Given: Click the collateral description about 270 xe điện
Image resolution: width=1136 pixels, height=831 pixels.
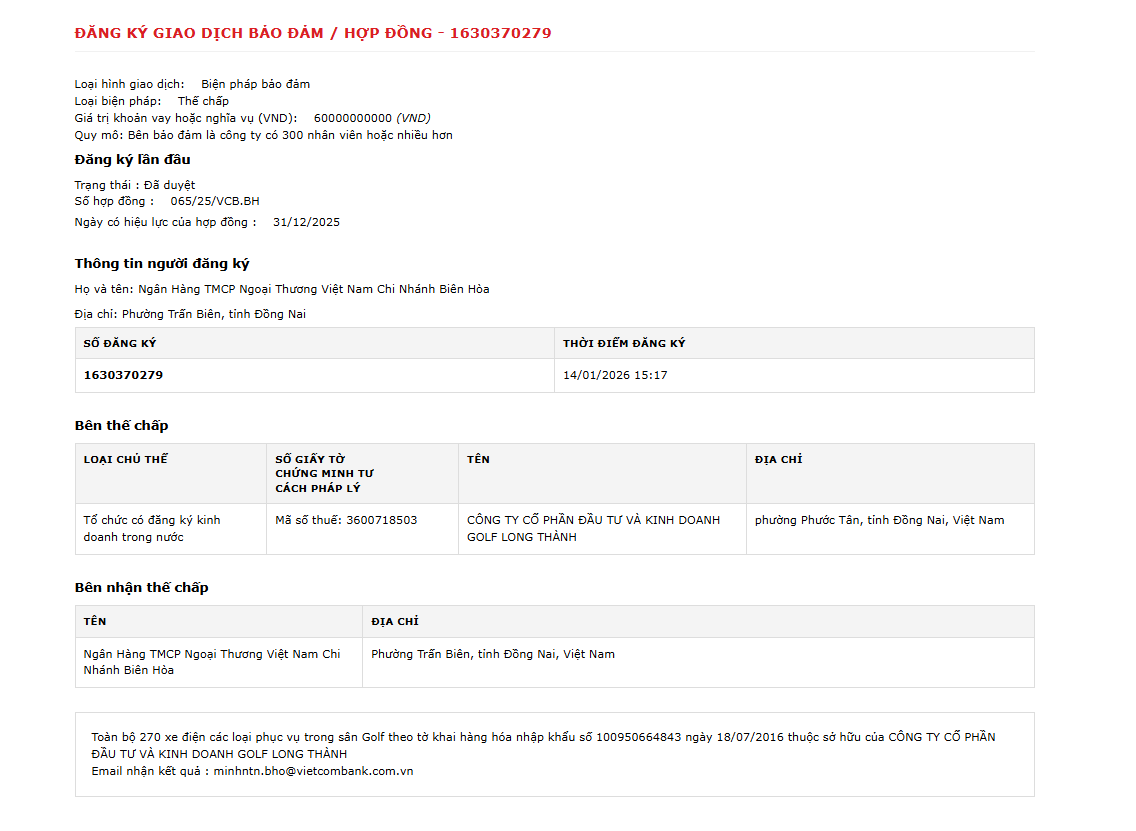Looking at the screenshot, I should click(543, 746).
